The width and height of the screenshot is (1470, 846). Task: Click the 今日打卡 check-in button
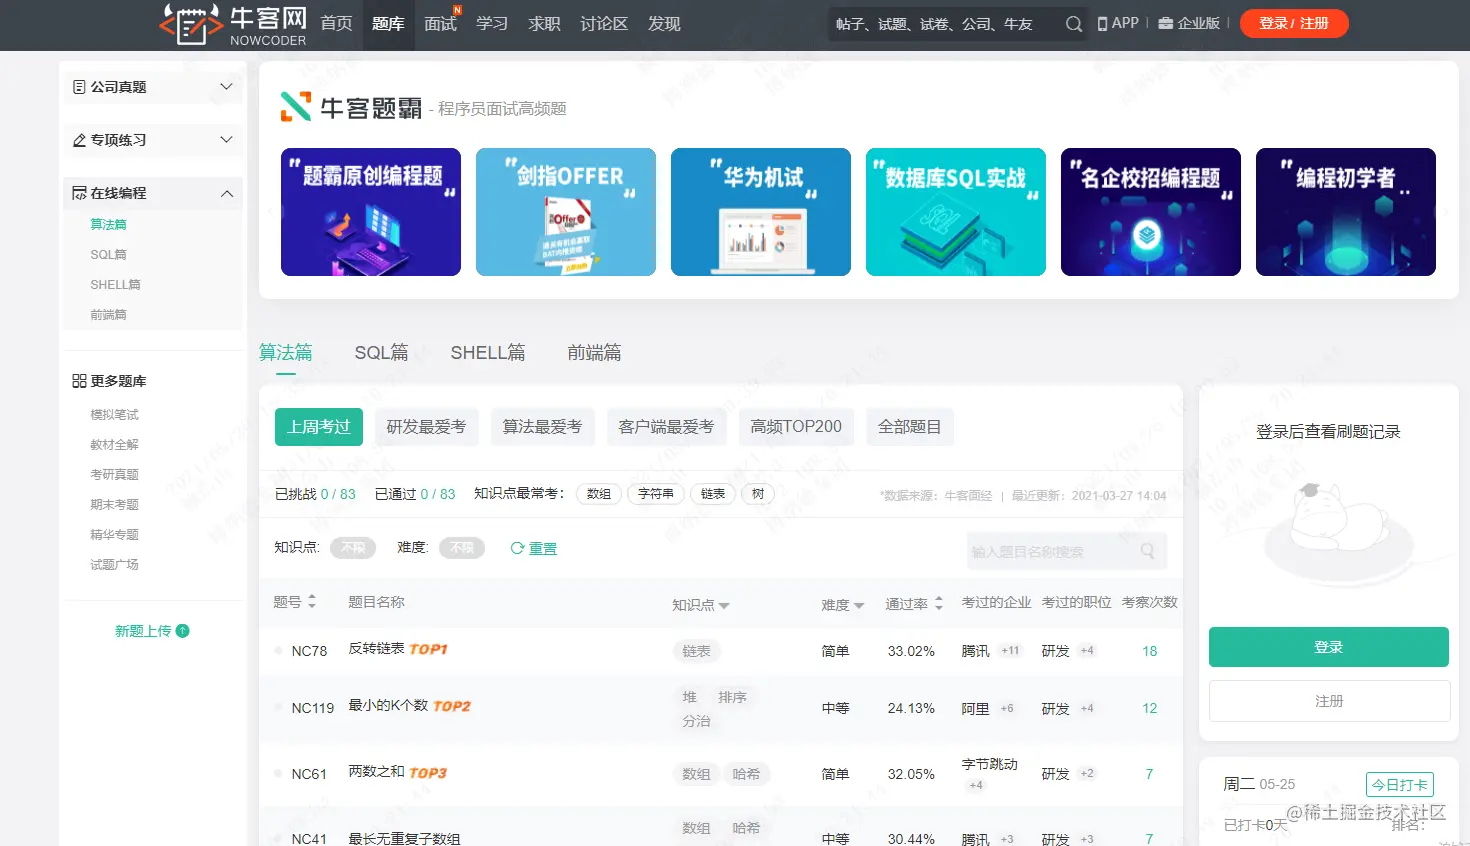tap(1400, 785)
